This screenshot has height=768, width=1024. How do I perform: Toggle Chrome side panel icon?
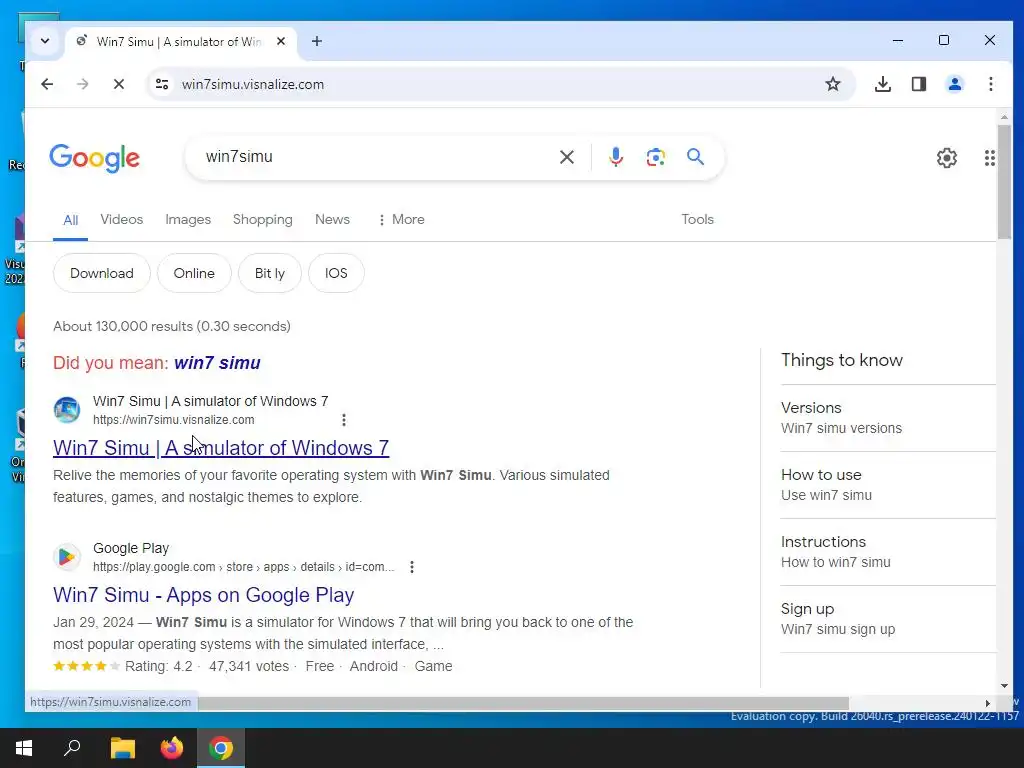pos(919,84)
